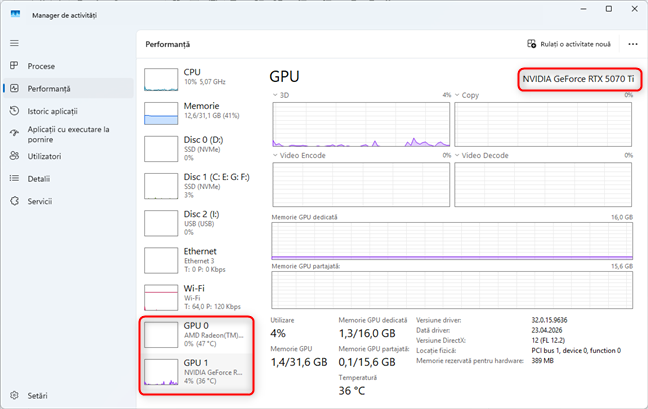Click the 3D usage graph
This screenshot has height=409, width=648.
click(x=361, y=124)
